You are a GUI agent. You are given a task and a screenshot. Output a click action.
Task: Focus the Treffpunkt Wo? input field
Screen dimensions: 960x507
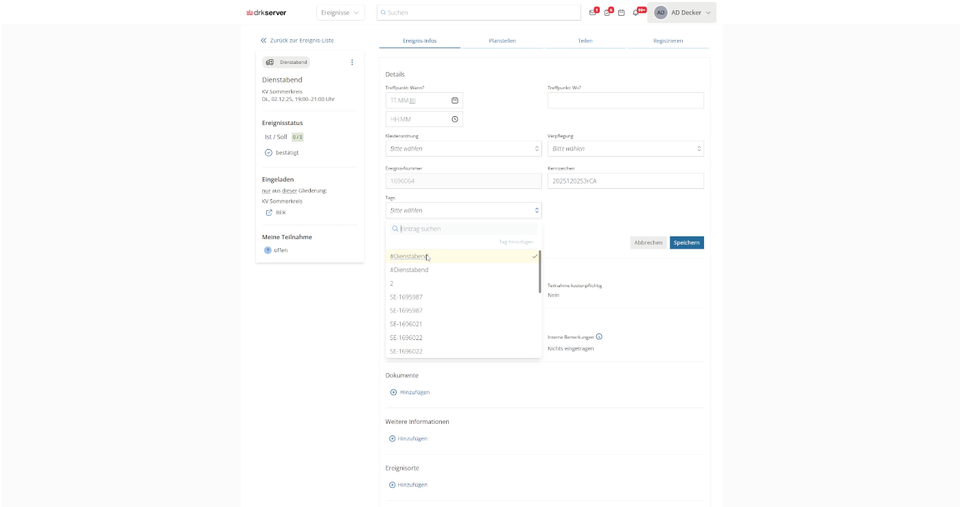pos(625,101)
